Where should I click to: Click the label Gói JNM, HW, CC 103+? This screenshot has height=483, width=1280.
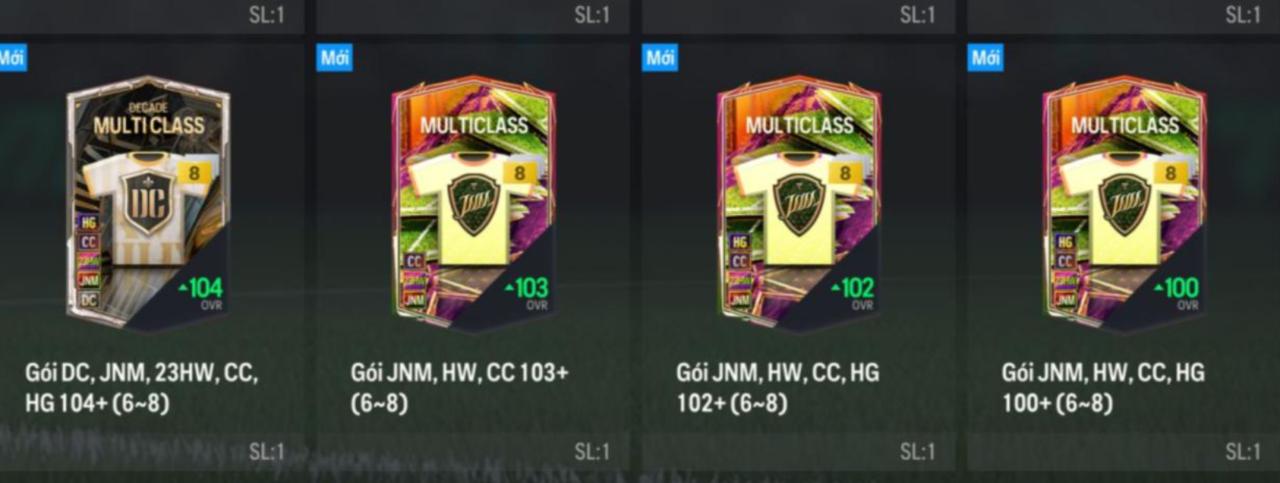(459, 388)
